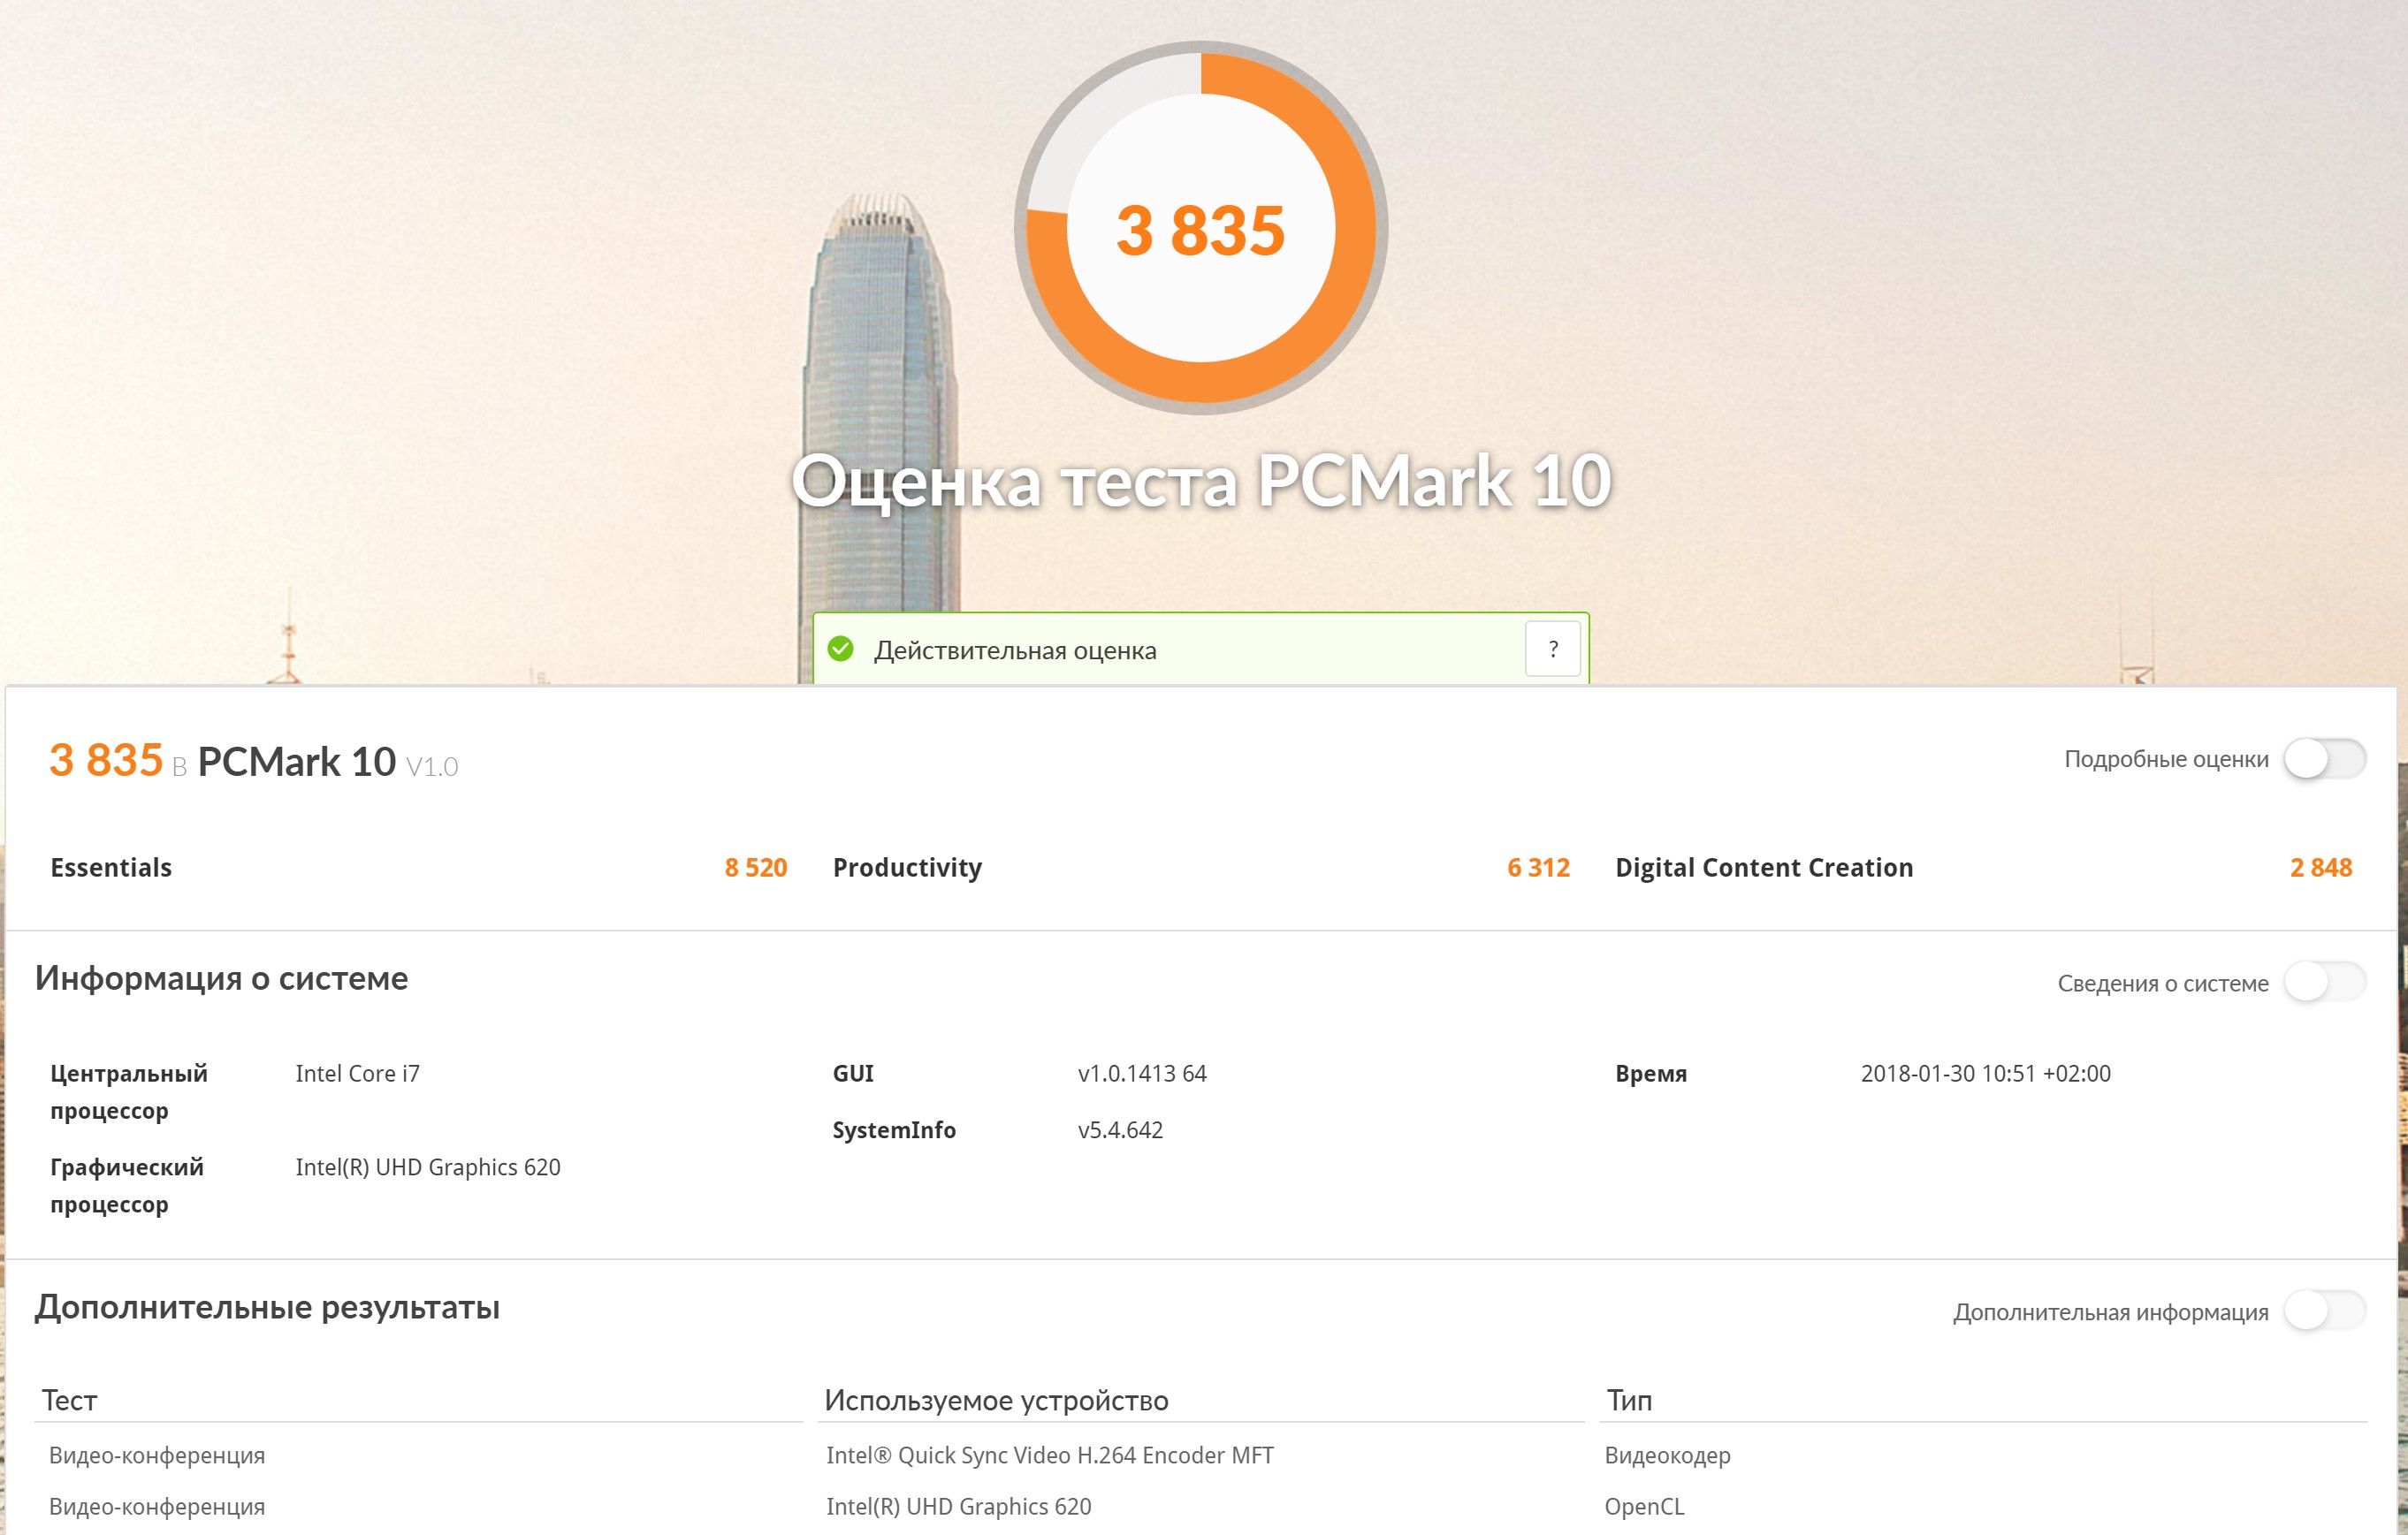Screen dimensions: 2408x1535
Task: Click the Действительная оценка status text
Action: pyautogui.click(x=1015, y=650)
